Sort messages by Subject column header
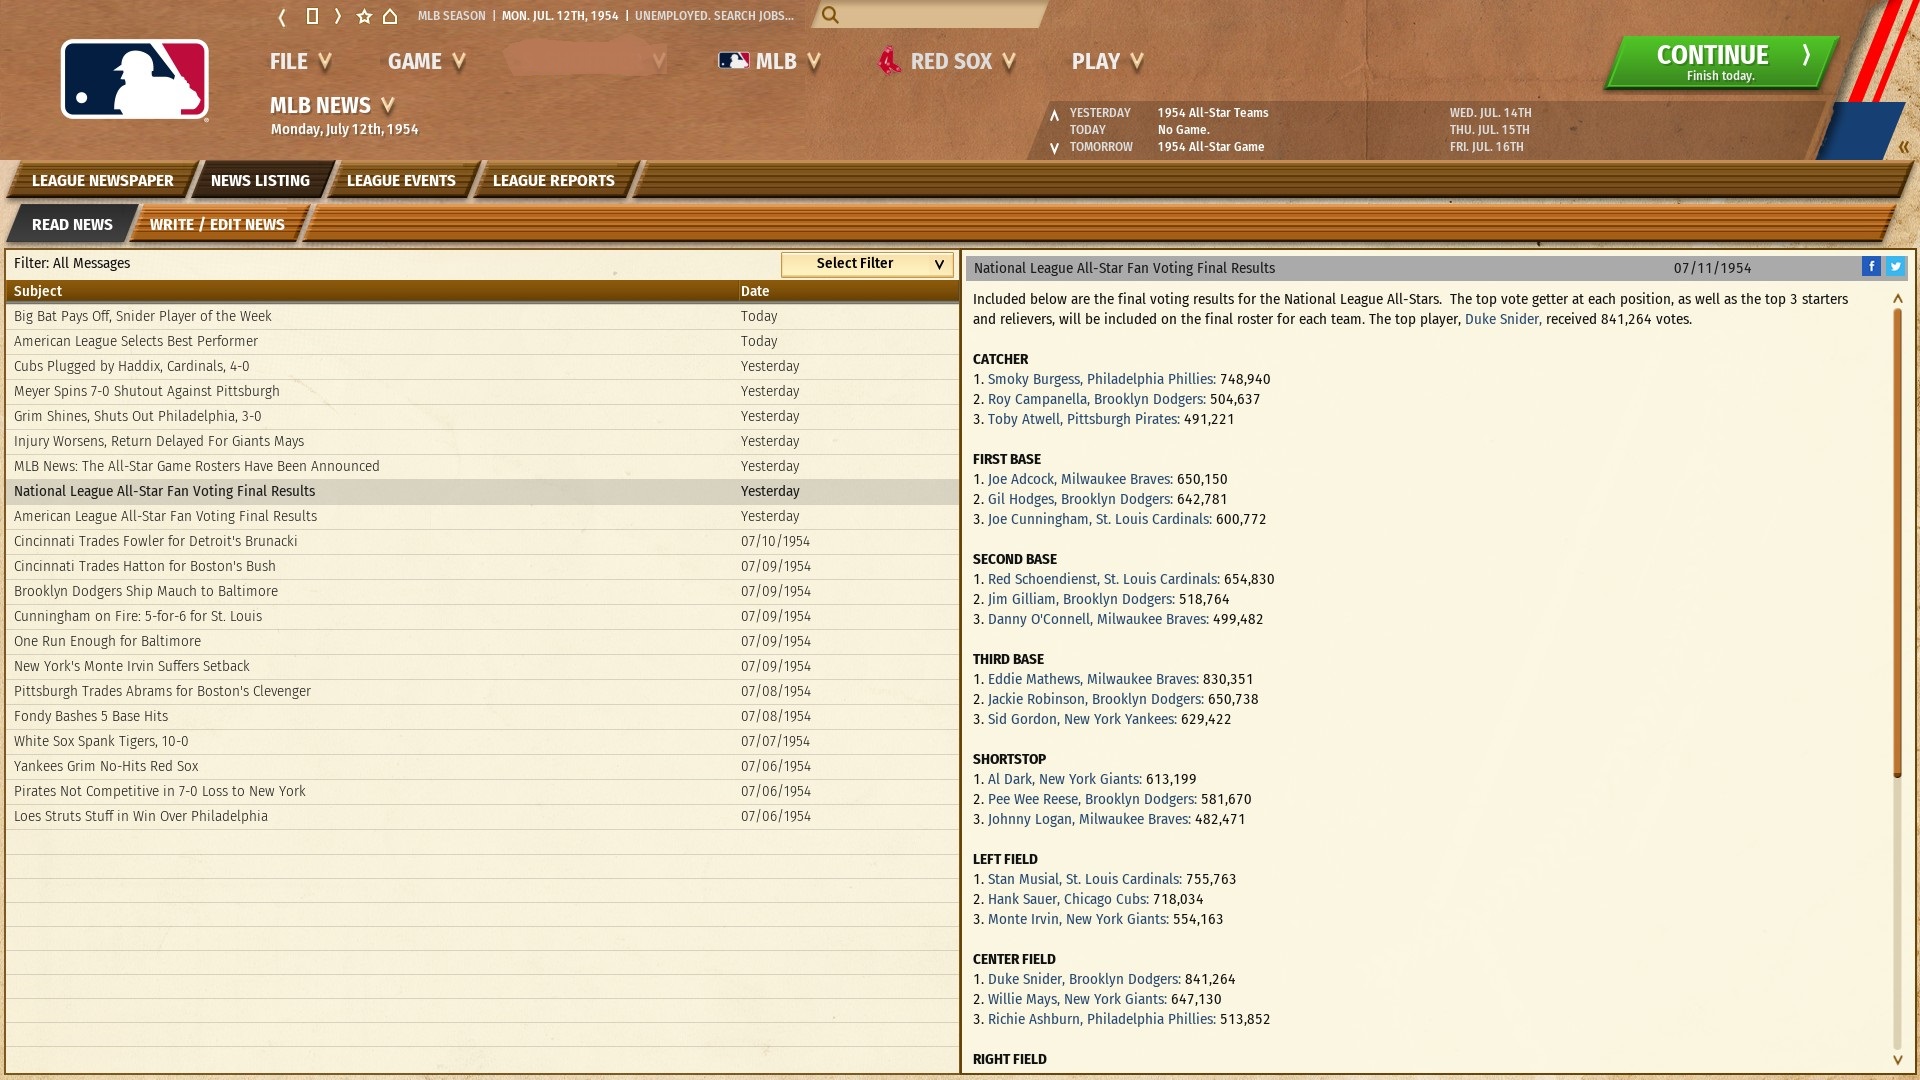The image size is (1920, 1080). (371, 291)
